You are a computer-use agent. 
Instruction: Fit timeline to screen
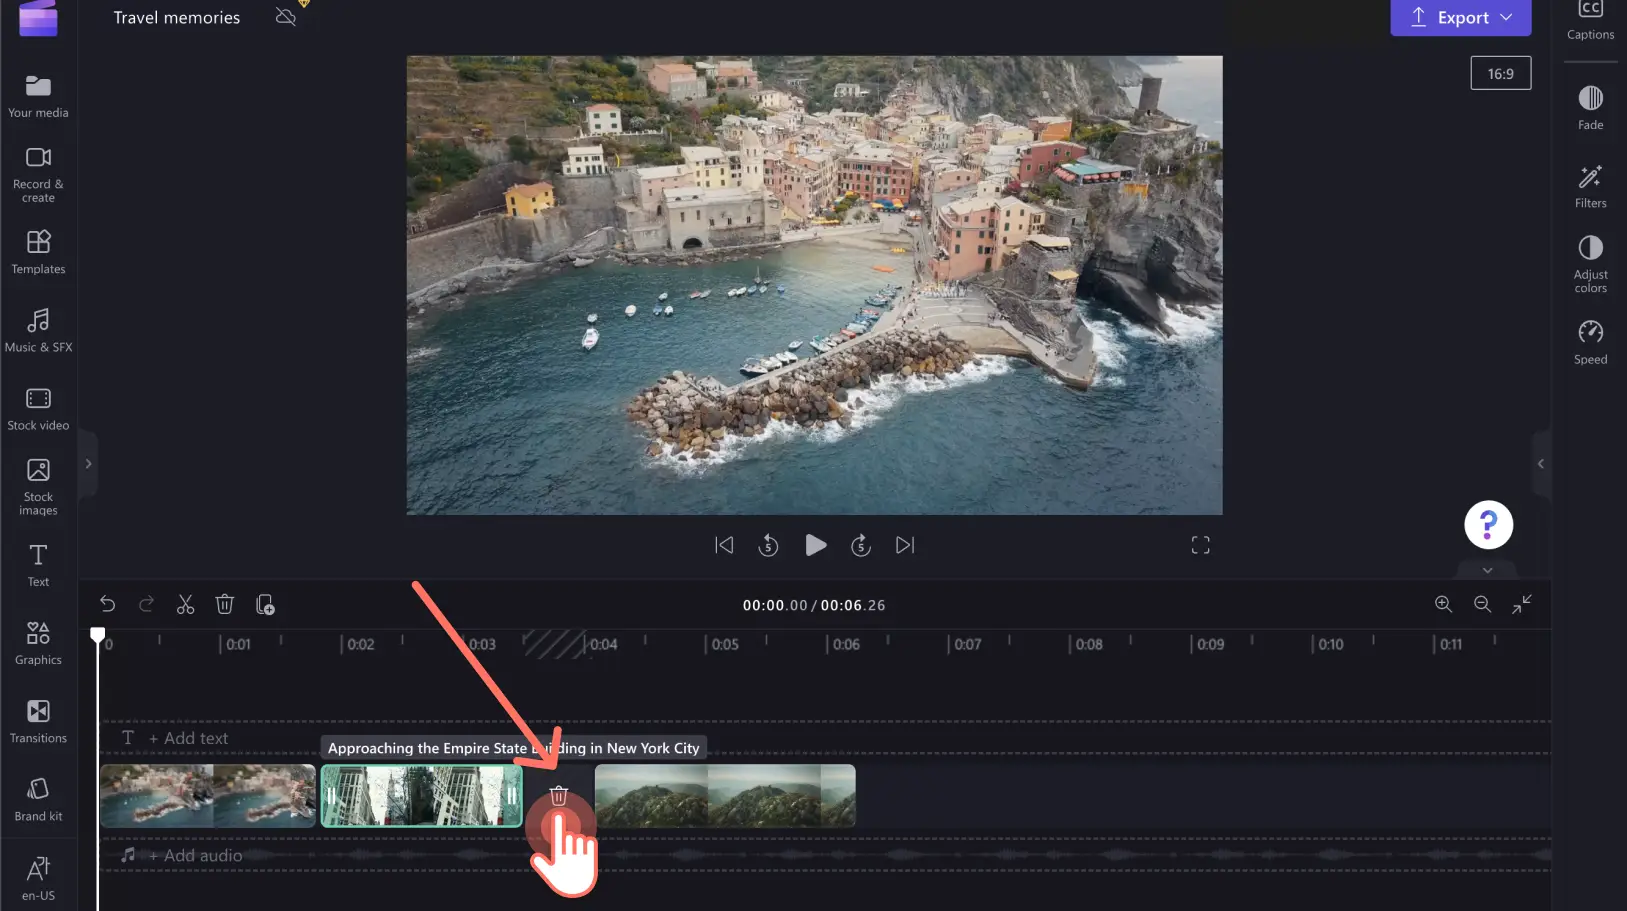pyautogui.click(x=1521, y=604)
